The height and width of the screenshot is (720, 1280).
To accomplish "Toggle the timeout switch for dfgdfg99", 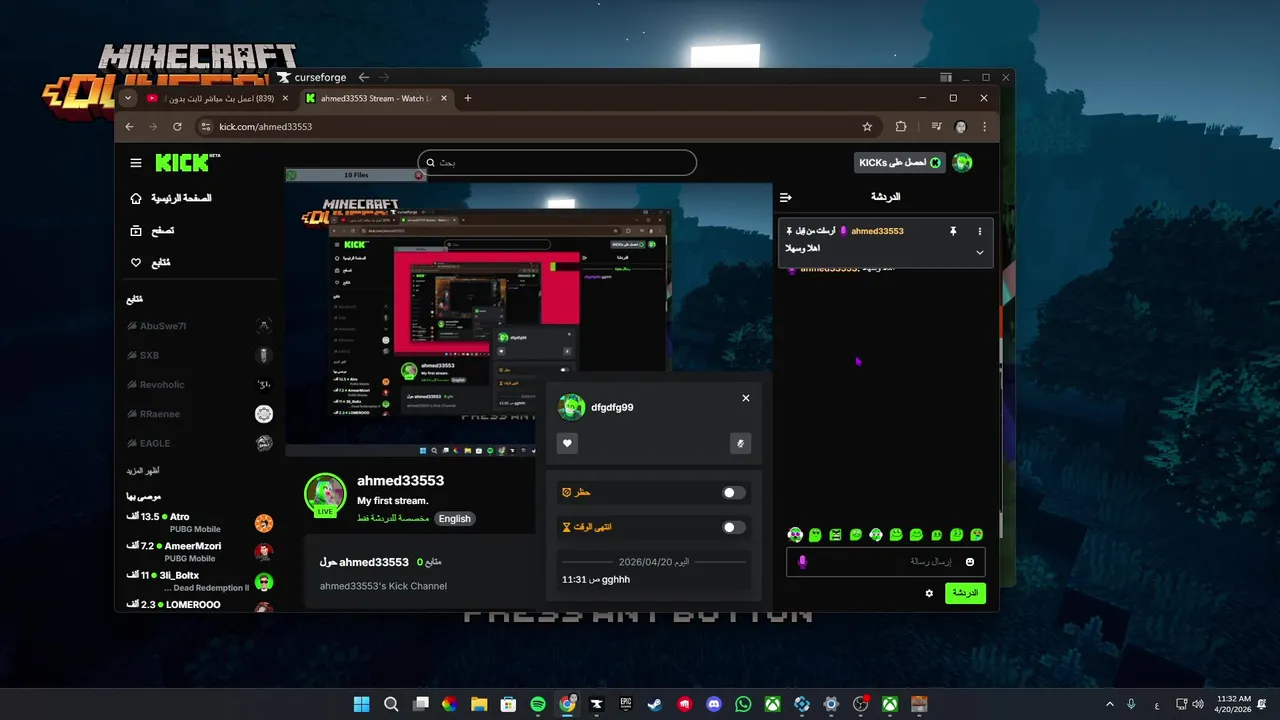I will [x=734, y=527].
